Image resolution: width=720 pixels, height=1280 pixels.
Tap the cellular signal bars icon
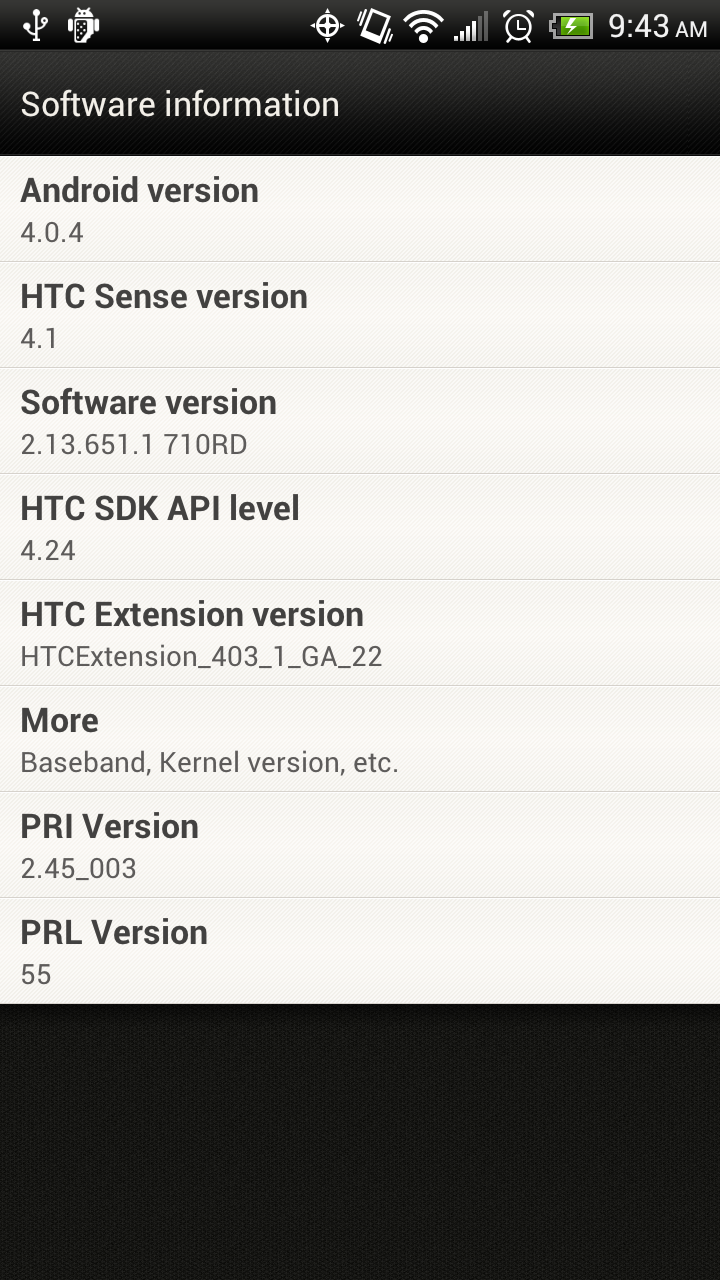pyautogui.click(x=471, y=25)
